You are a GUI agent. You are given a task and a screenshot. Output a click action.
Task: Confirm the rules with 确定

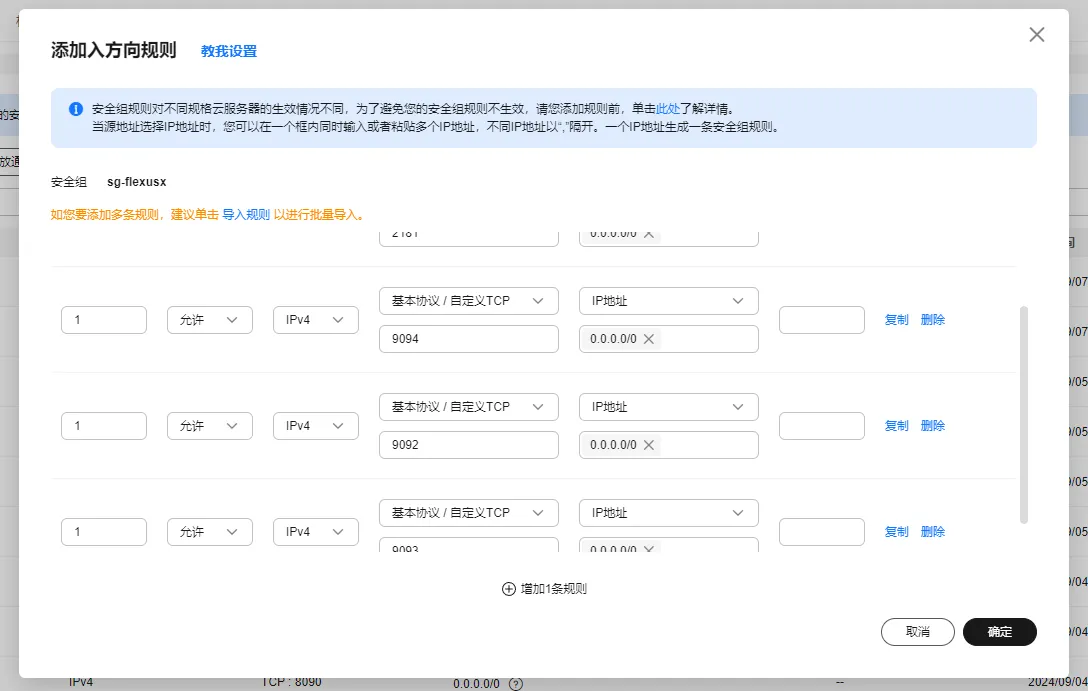click(1000, 632)
